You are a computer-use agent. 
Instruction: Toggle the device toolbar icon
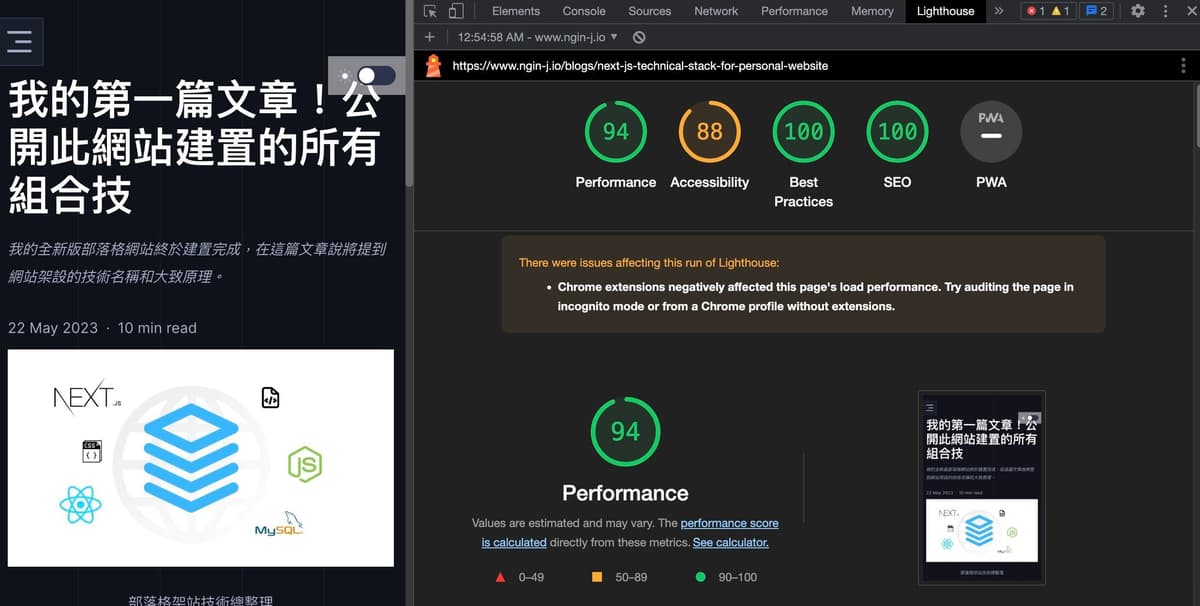tap(456, 11)
